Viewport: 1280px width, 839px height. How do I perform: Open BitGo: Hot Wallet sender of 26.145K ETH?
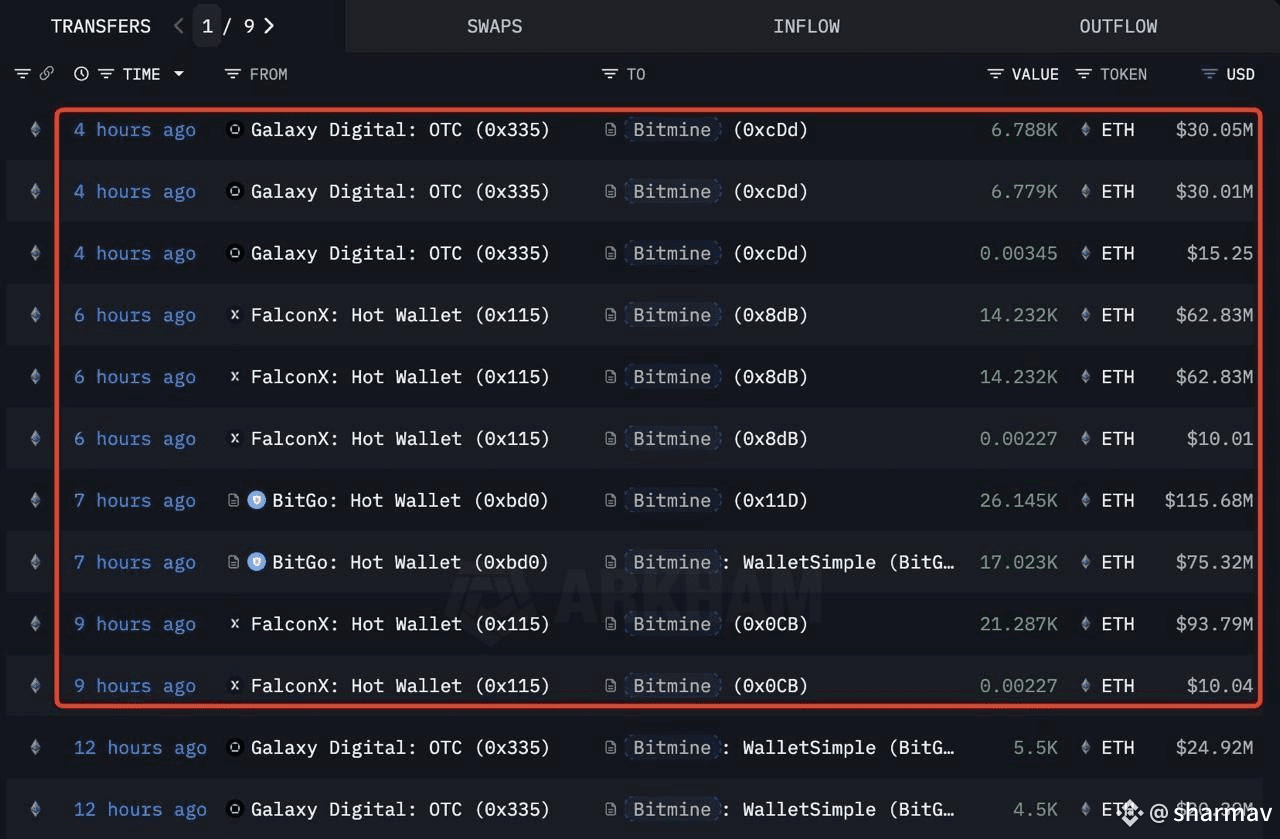point(410,500)
